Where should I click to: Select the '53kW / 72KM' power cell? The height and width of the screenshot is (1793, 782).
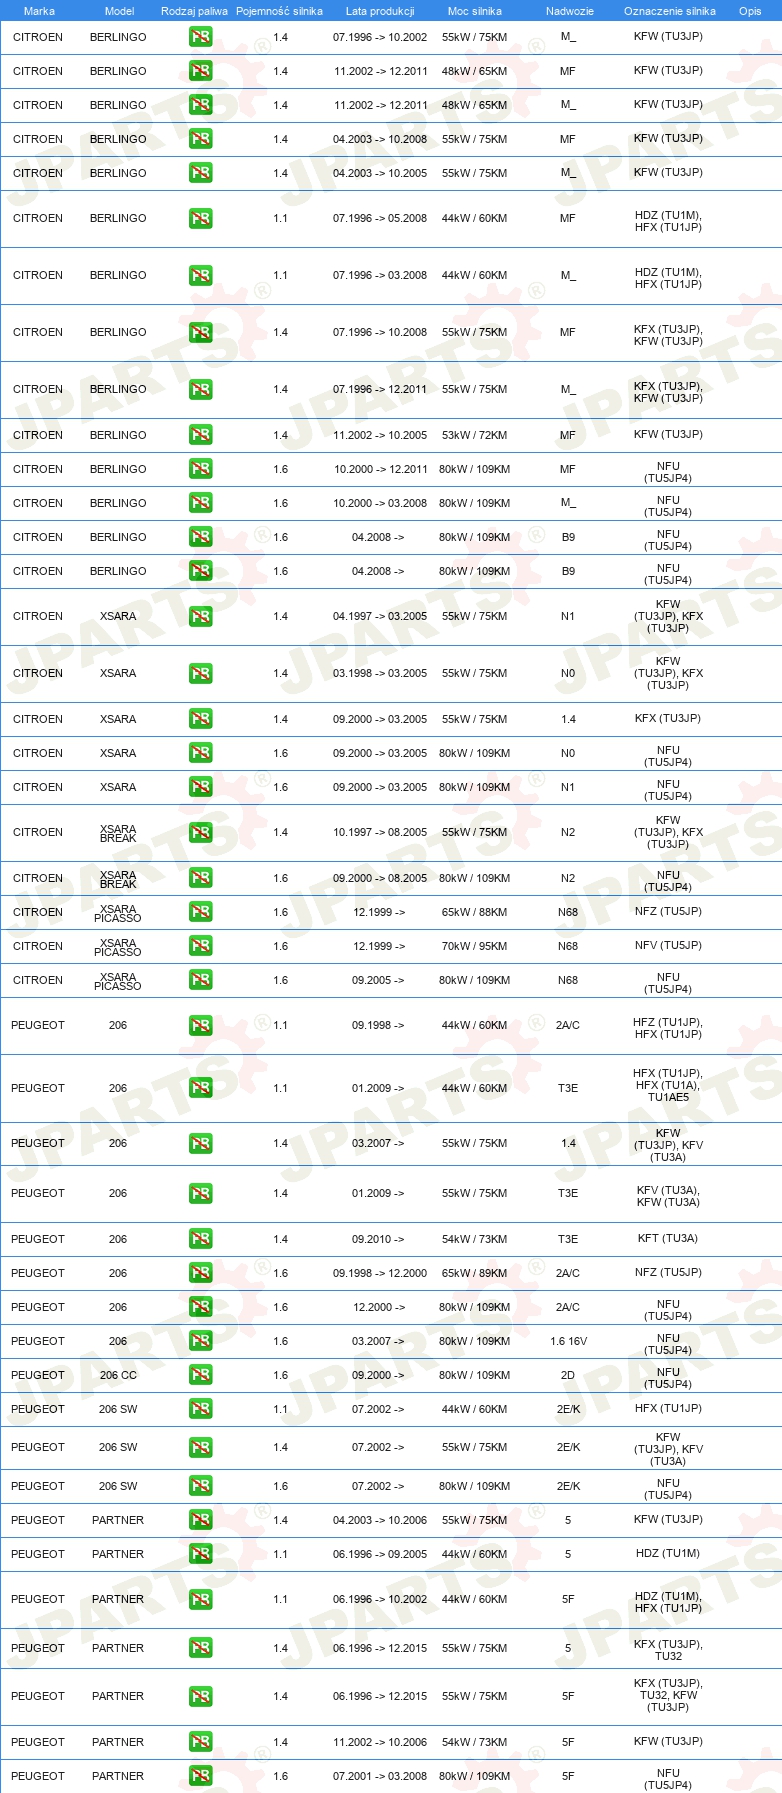coord(475,435)
